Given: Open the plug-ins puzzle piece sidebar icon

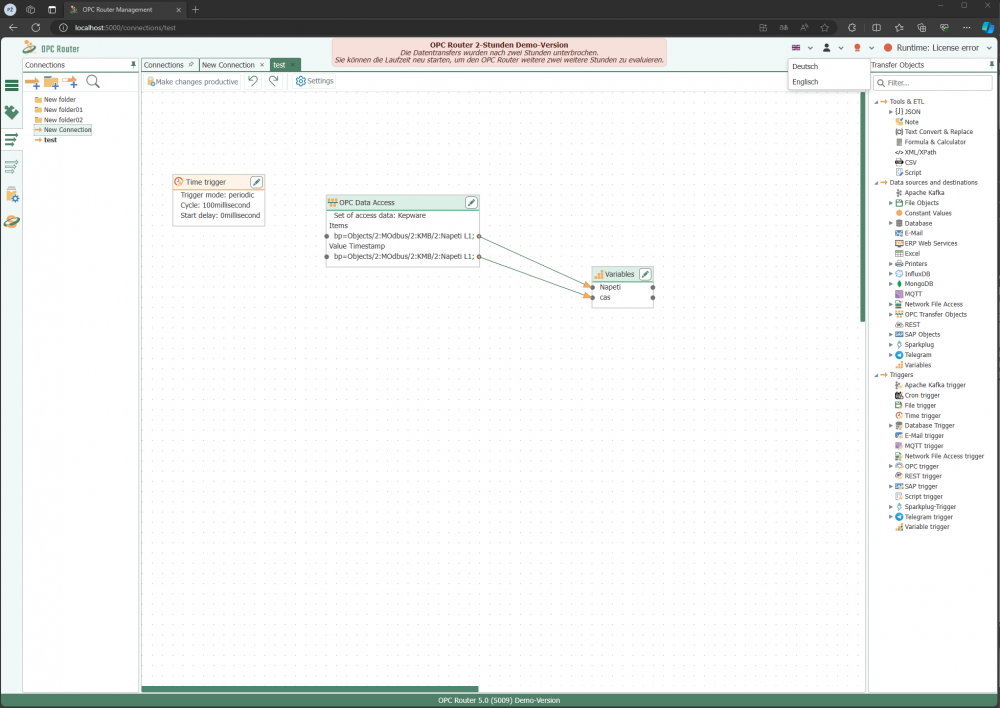Looking at the screenshot, I should coord(11,112).
